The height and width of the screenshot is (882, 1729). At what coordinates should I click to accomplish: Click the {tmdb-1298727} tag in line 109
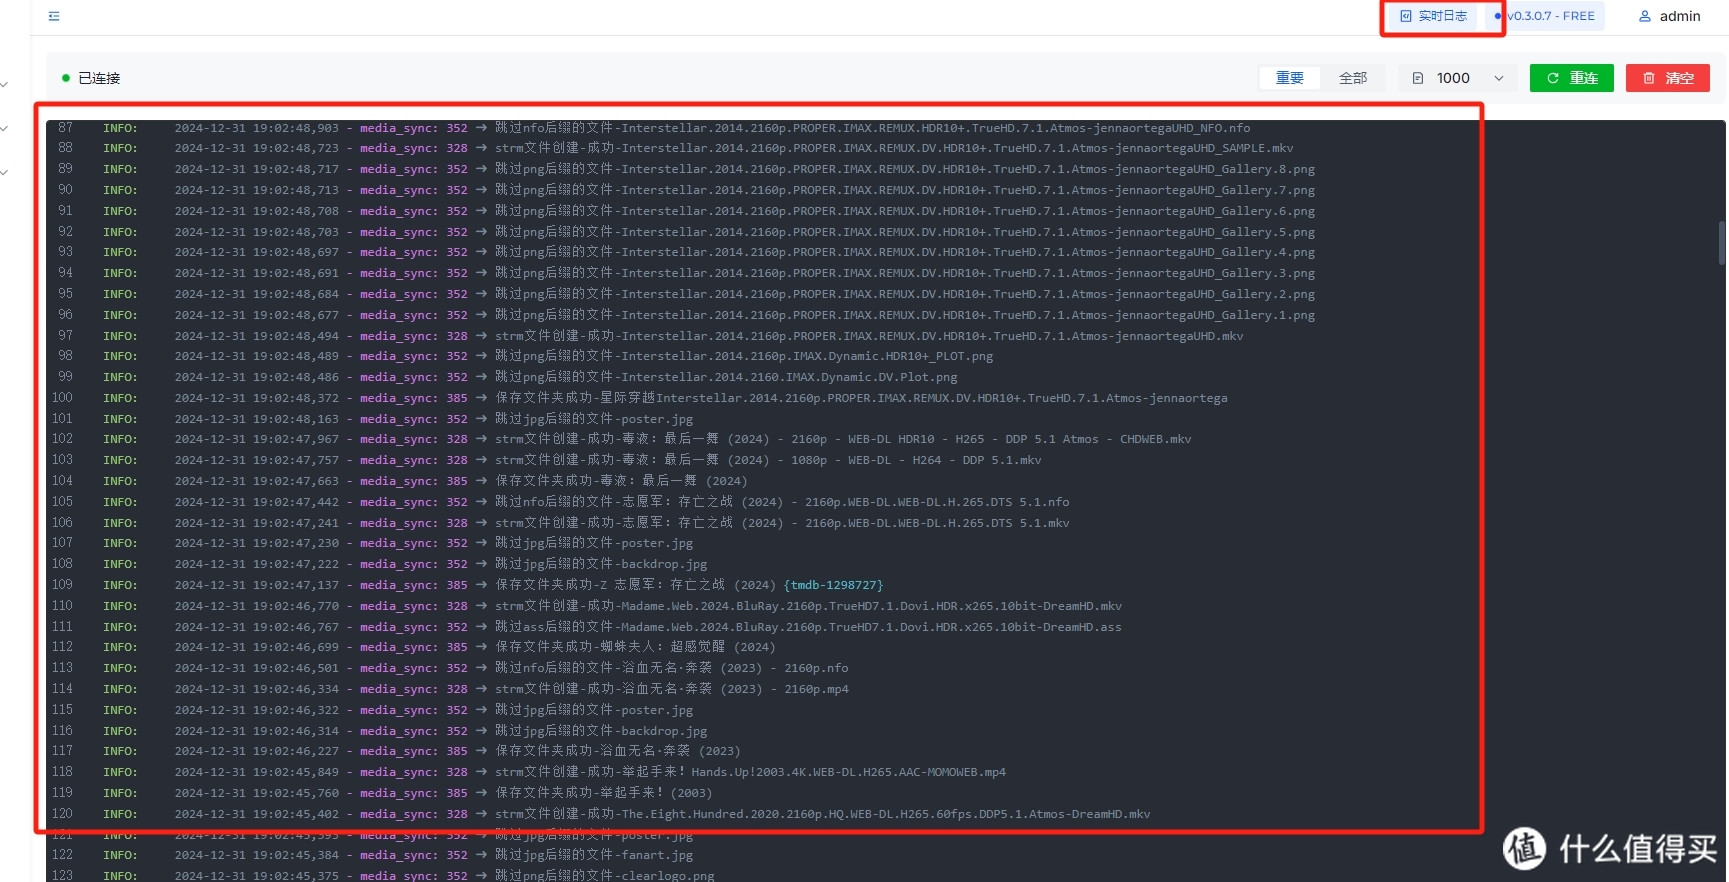point(833,585)
